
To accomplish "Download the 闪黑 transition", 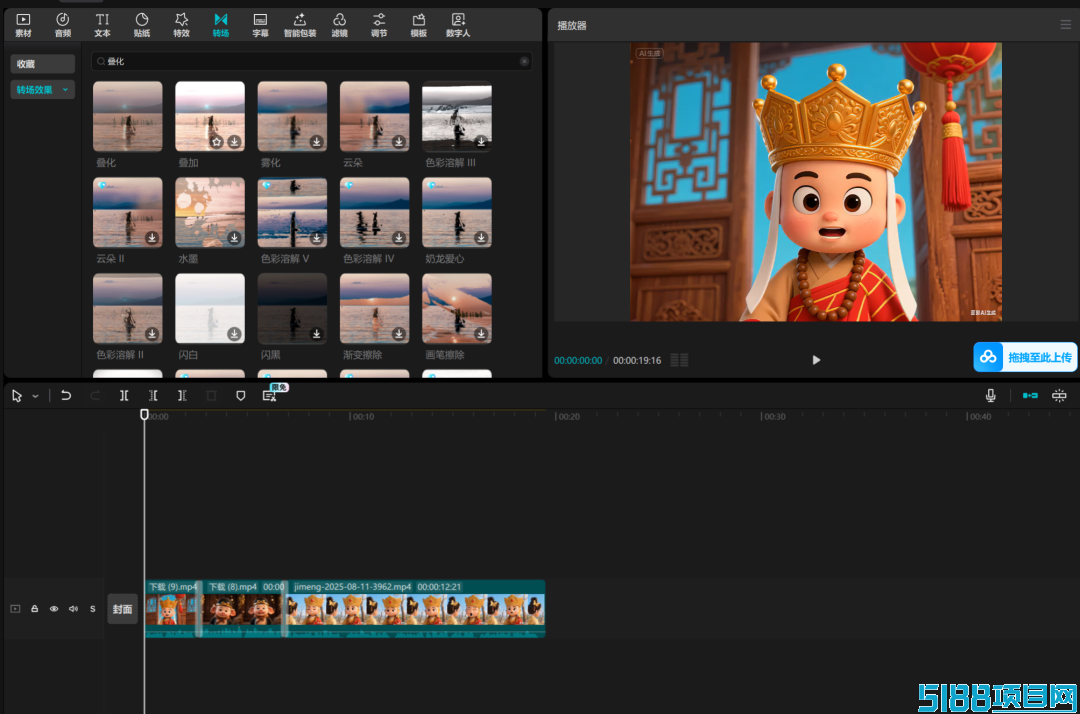I will pyautogui.click(x=316, y=334).
